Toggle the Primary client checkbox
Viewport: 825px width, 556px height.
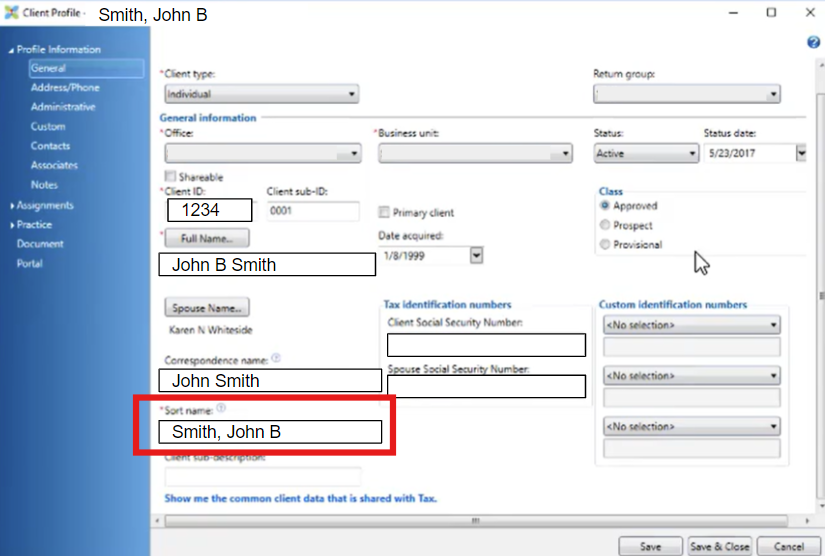(x=384, y=212)
